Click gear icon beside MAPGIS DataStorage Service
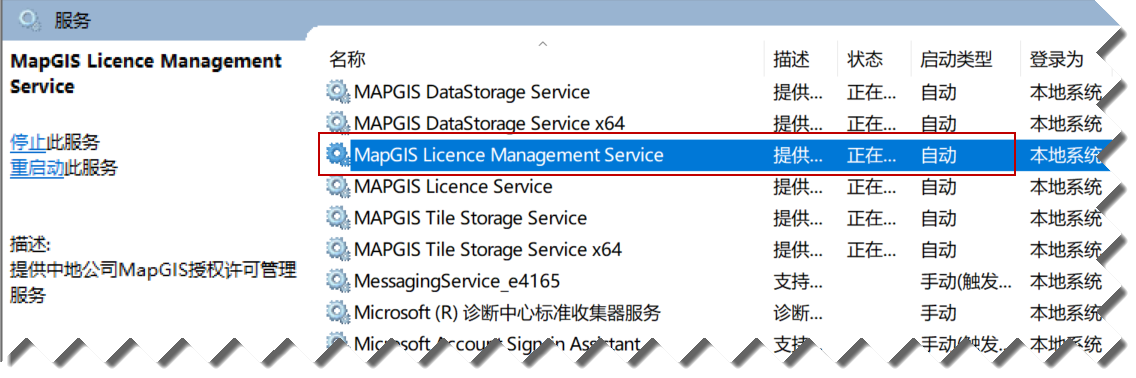Image resolution: width=1136 pixels, height=378 pixels. point(337,92)
